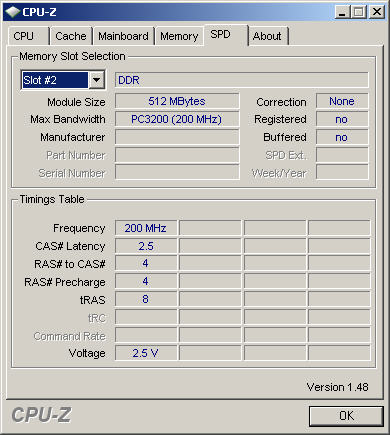390x435 pixels.
Task: Click the empty SPD Ext. field
Action: 342,155
